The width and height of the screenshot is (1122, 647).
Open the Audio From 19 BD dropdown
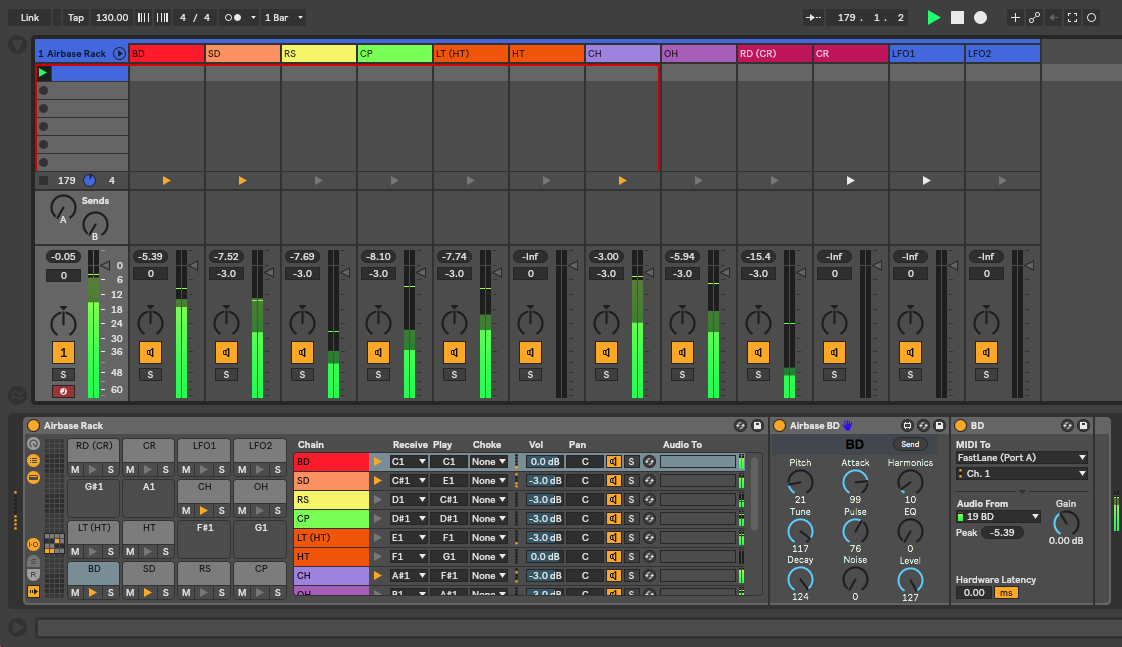(x=998, y=517)
